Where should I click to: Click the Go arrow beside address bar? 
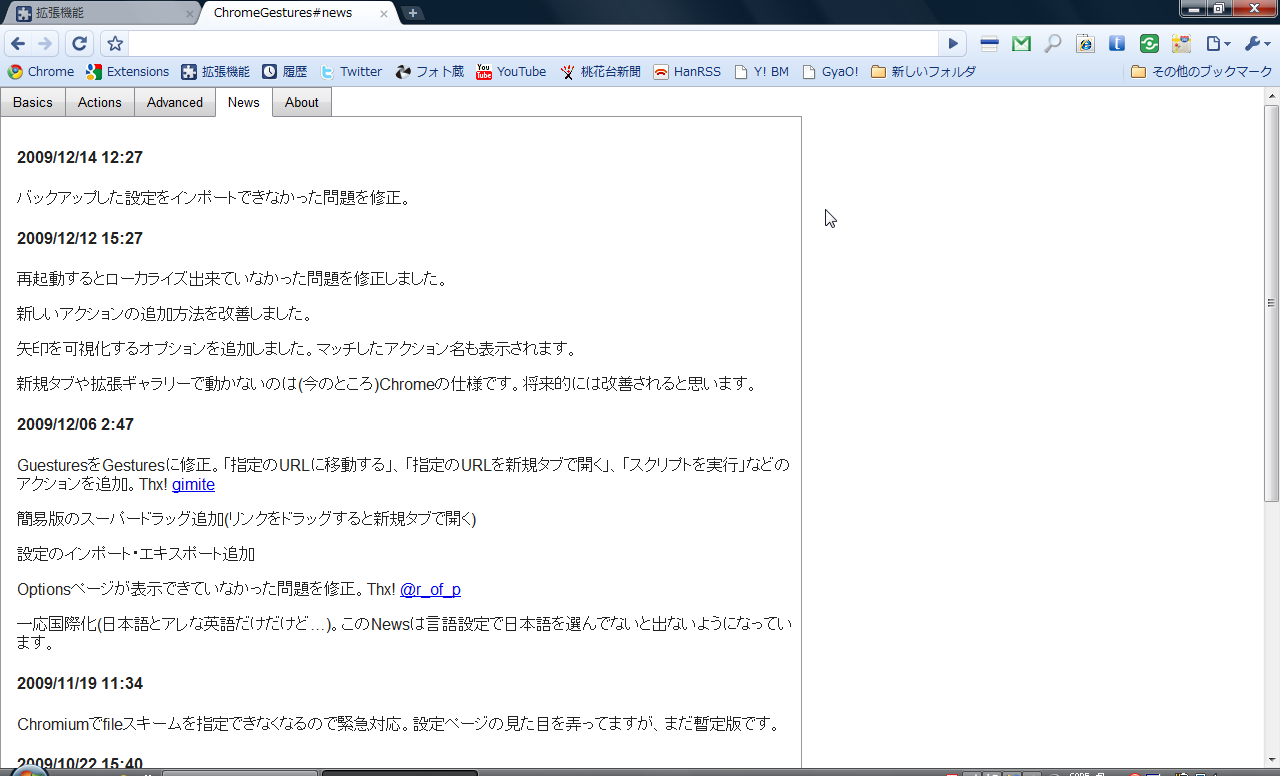coord(953,44)
